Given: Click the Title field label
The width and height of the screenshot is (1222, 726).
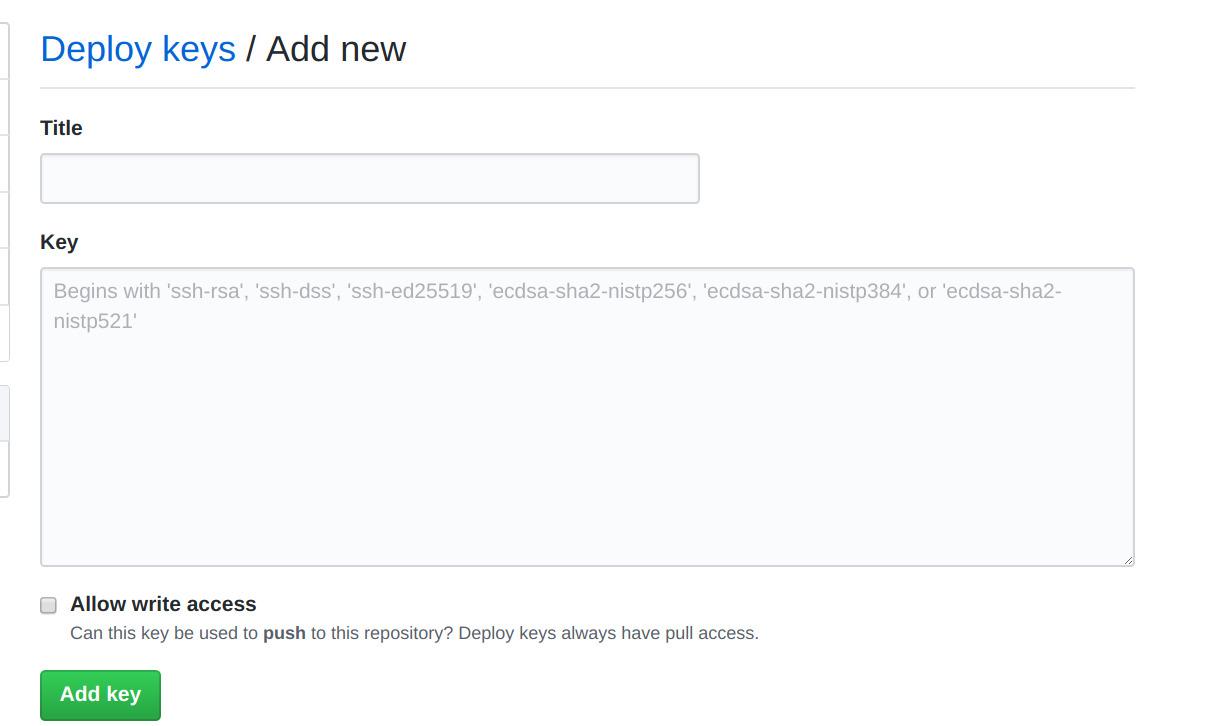Looking at the screenshot, I should point(61,128).
